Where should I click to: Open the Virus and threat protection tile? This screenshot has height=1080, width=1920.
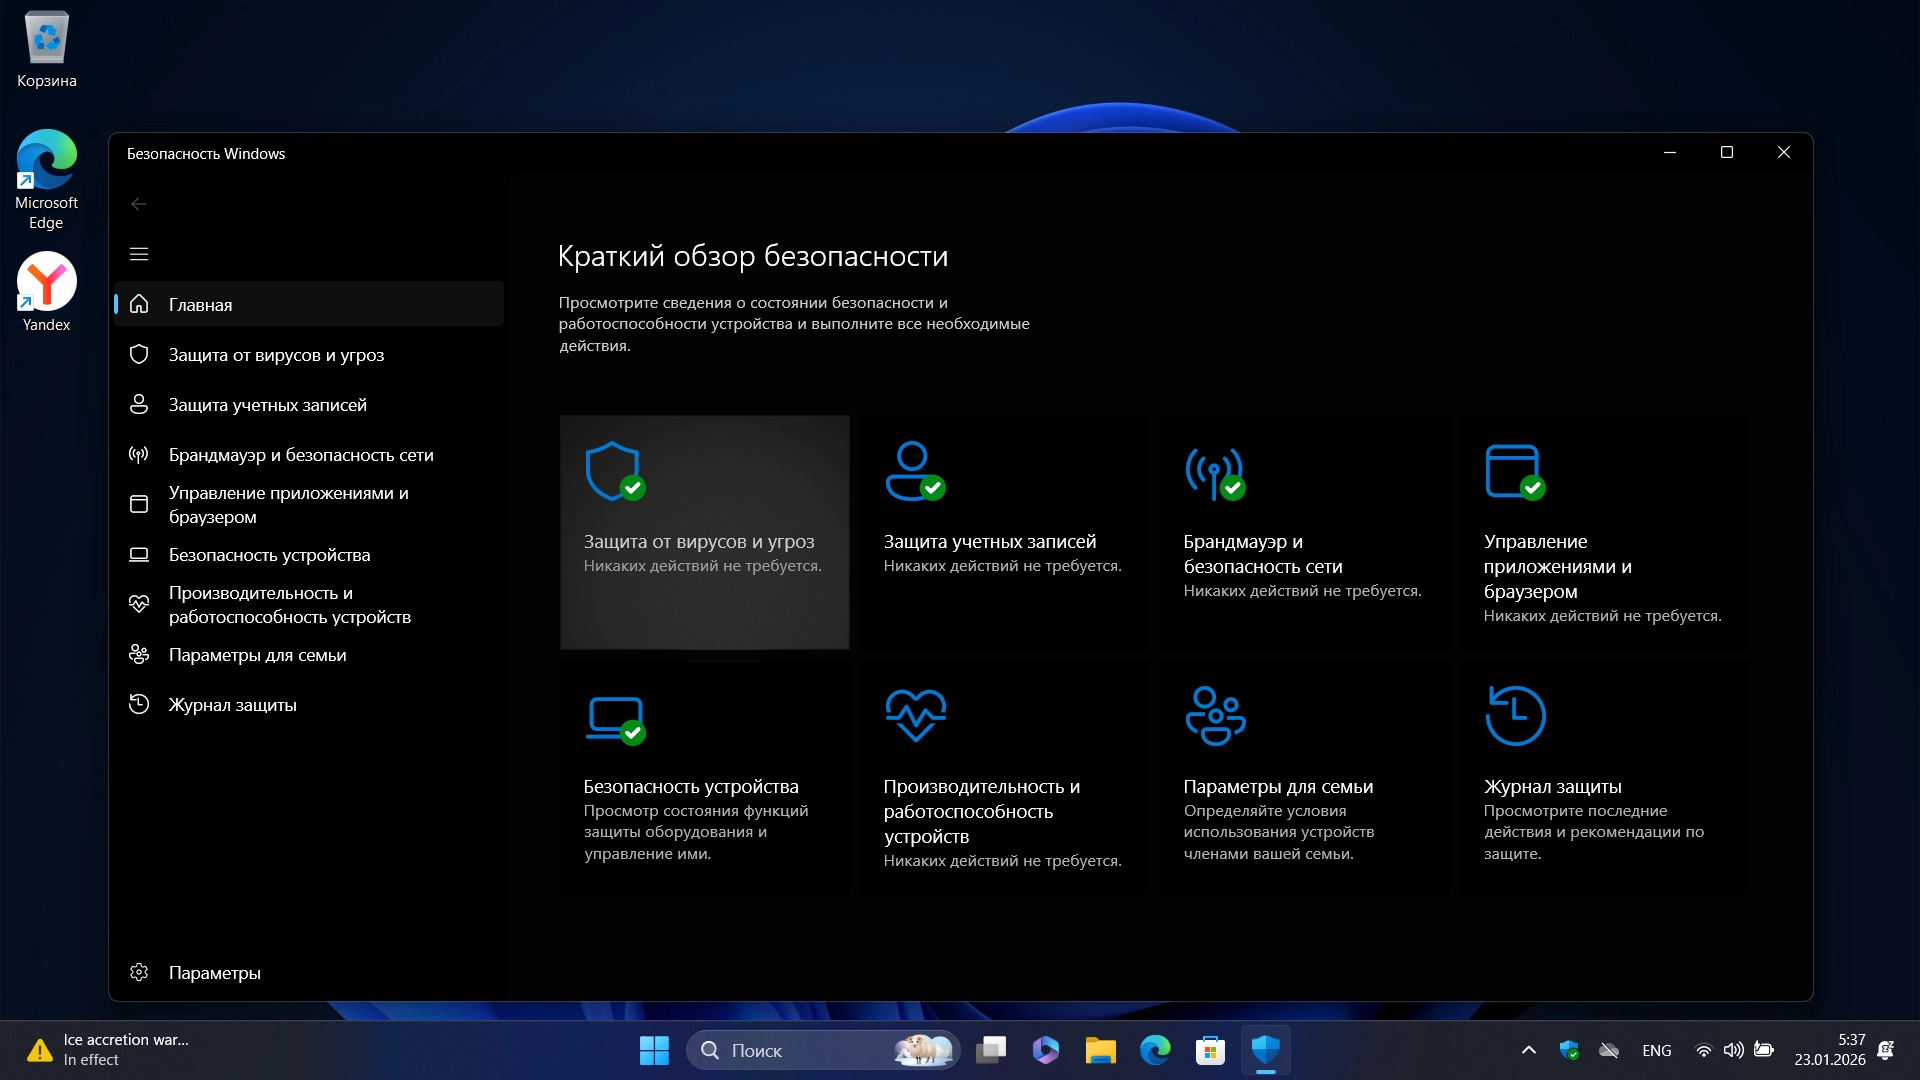click(704, 532)
